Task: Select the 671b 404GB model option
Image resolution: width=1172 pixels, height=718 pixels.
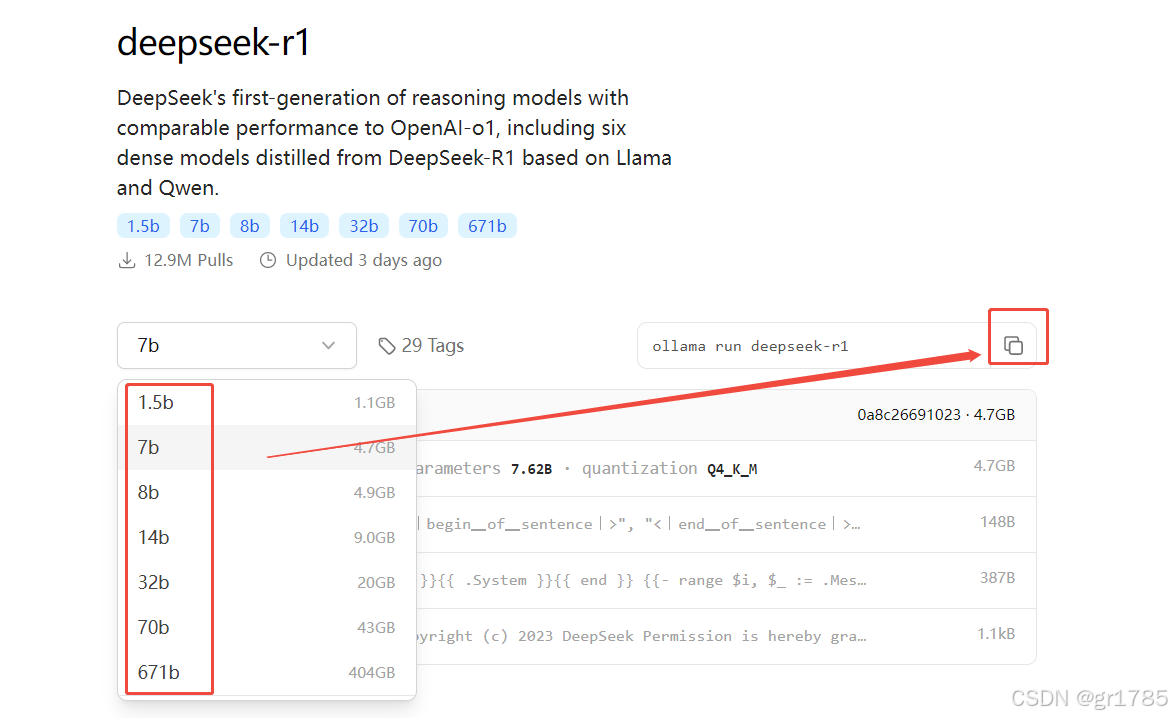Action: pyautogui.click(x=267, y=672)
